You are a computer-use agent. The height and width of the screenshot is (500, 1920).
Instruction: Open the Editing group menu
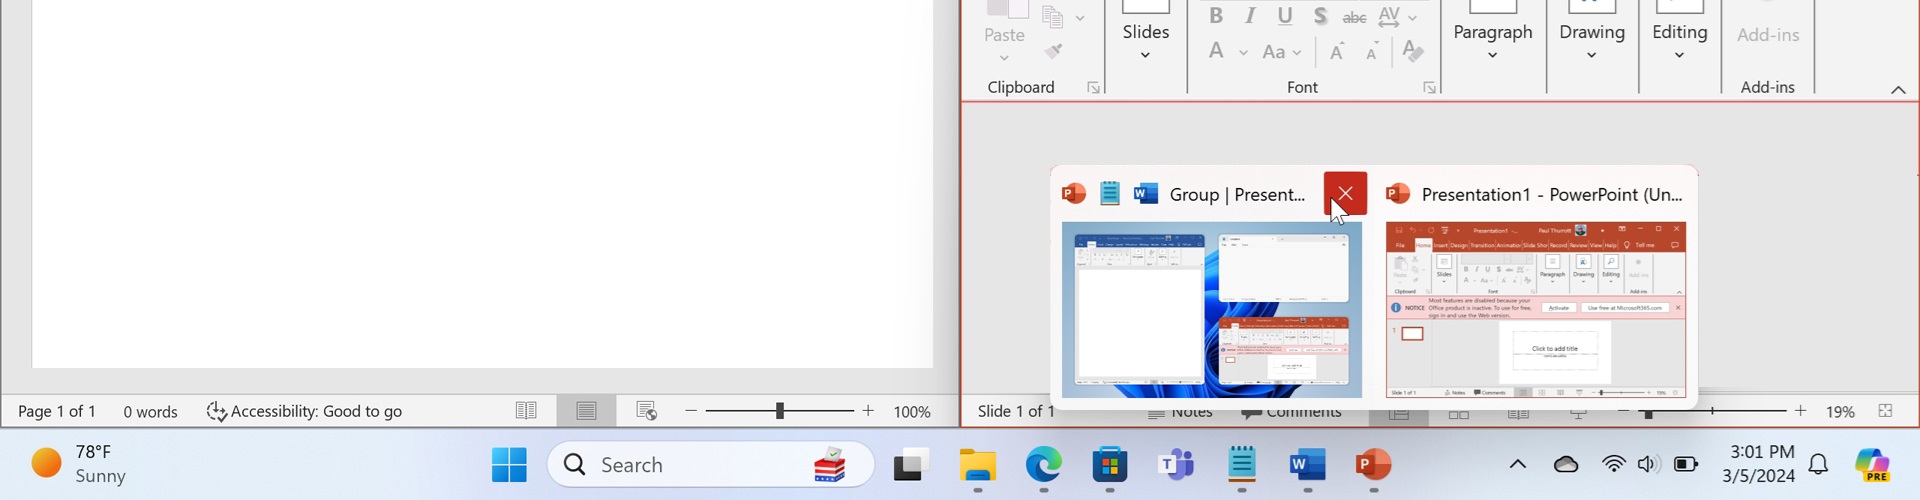pos(1679,40)
